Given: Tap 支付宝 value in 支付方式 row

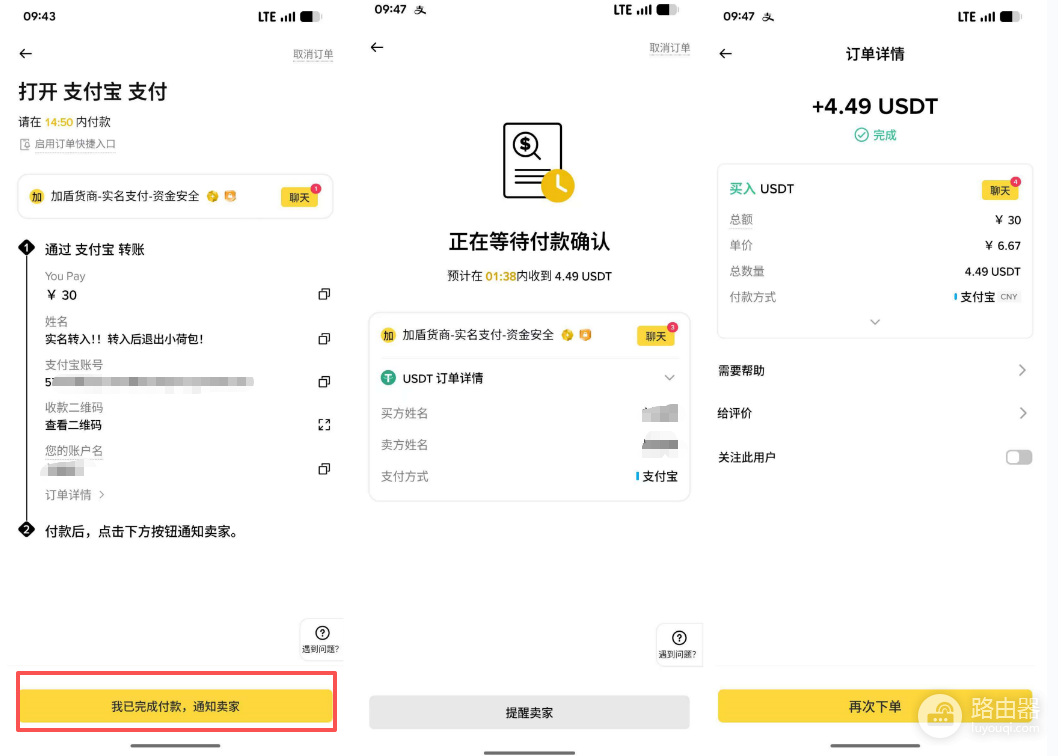Looking at the screenshot, I should [x=657, y=477].
